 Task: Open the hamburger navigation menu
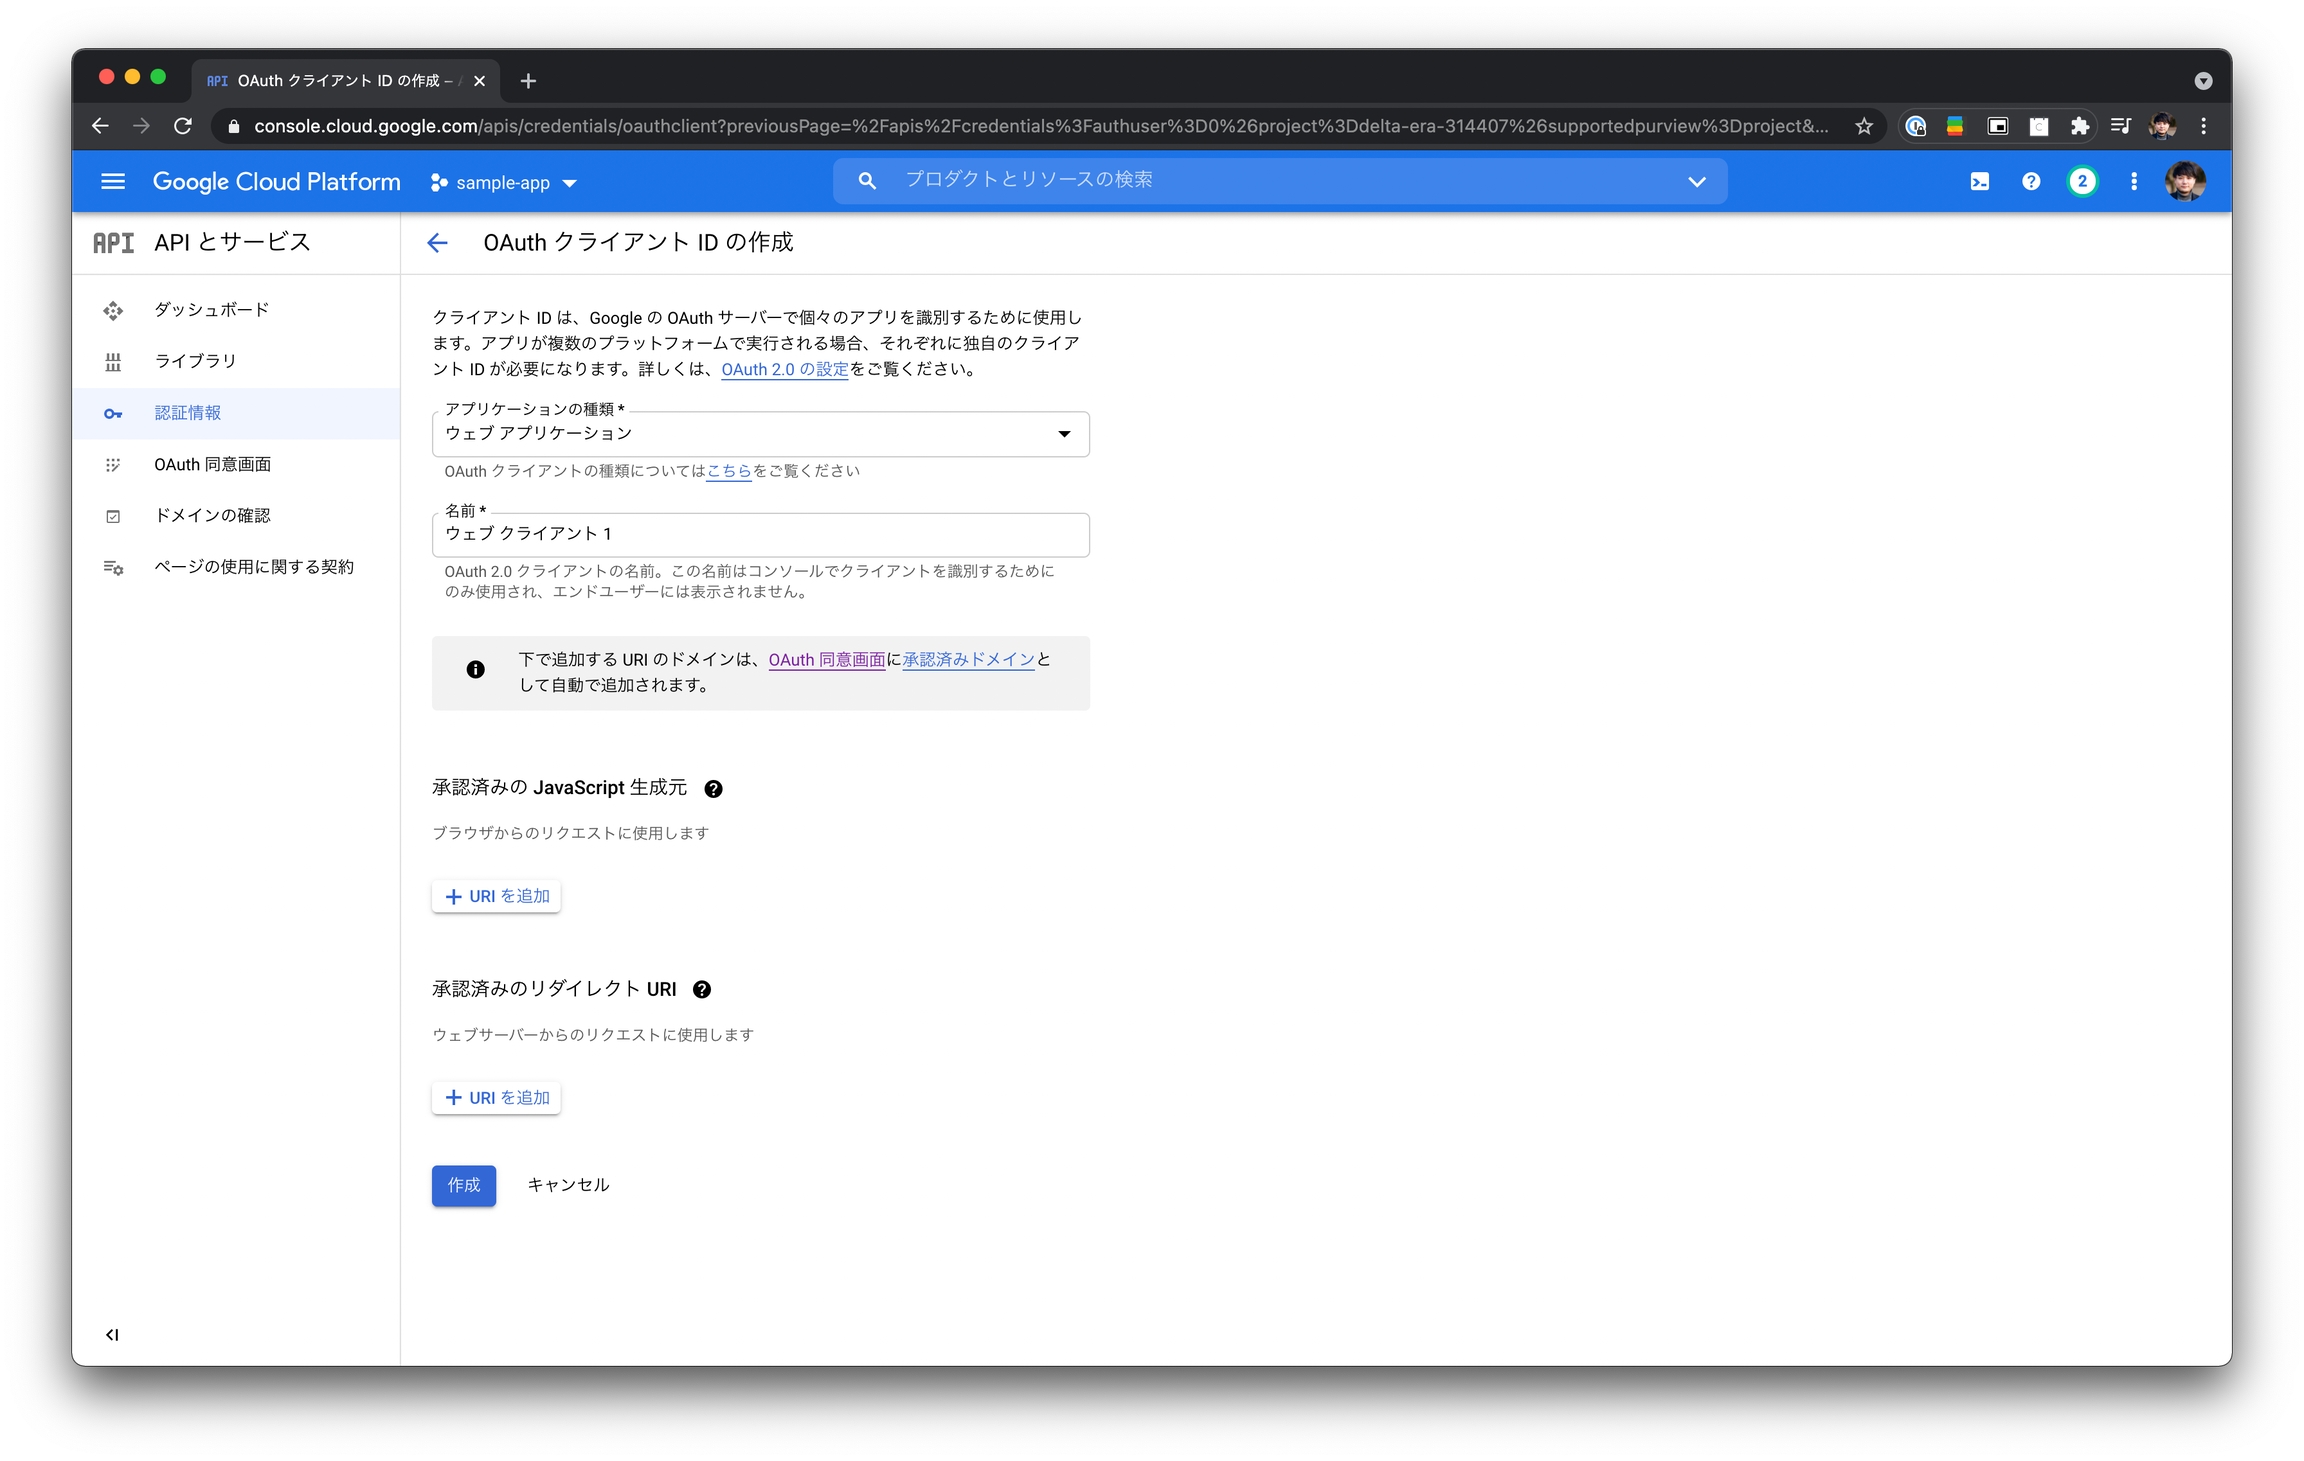[113, 182]
